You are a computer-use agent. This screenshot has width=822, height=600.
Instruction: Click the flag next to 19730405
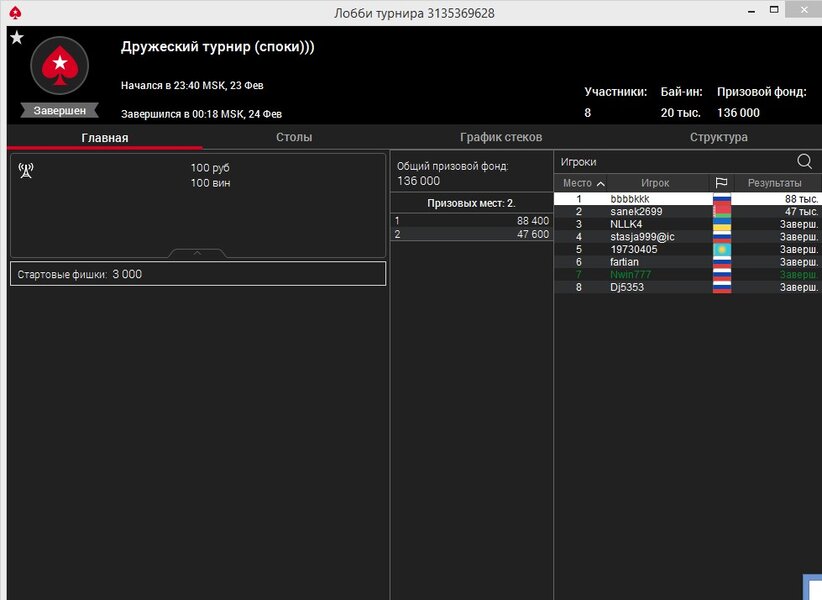tap(721, 249)
